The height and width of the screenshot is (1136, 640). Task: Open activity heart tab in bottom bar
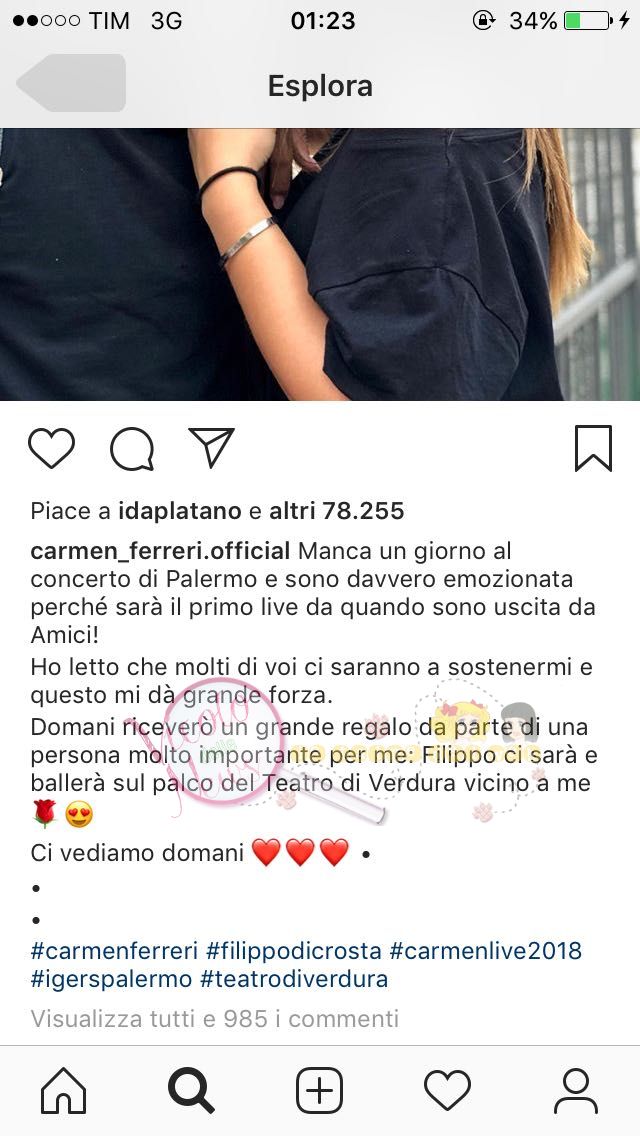tap(447, 1090)
